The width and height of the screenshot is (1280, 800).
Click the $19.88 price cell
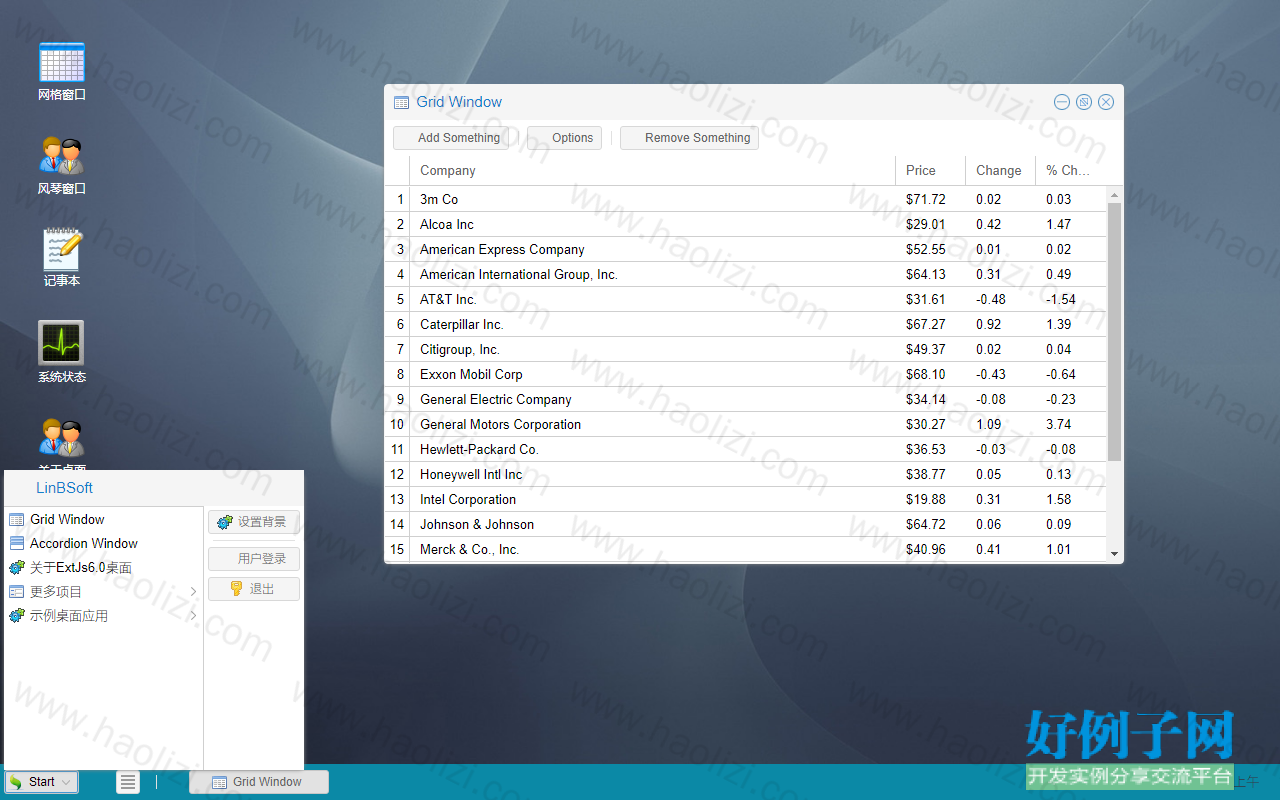930,499
